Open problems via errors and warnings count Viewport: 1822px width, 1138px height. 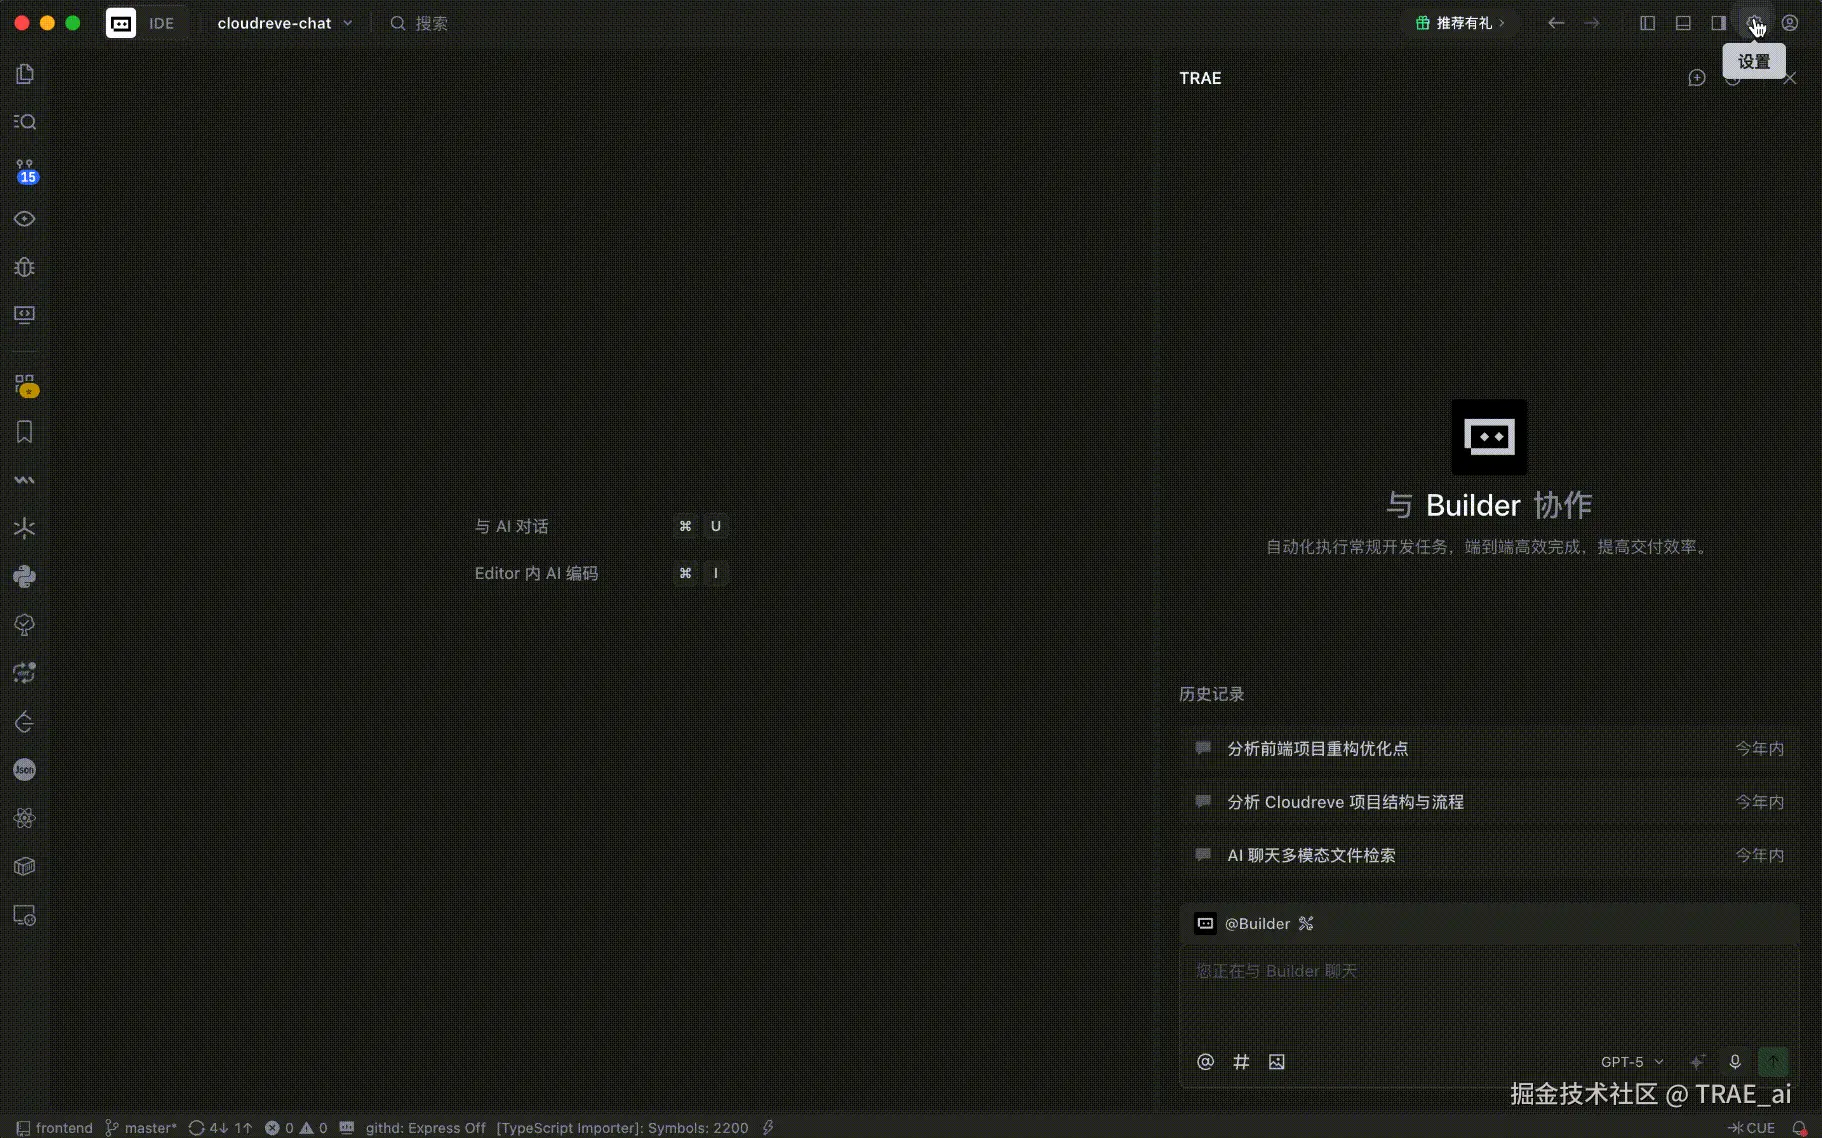click(x=296, y=1128)
